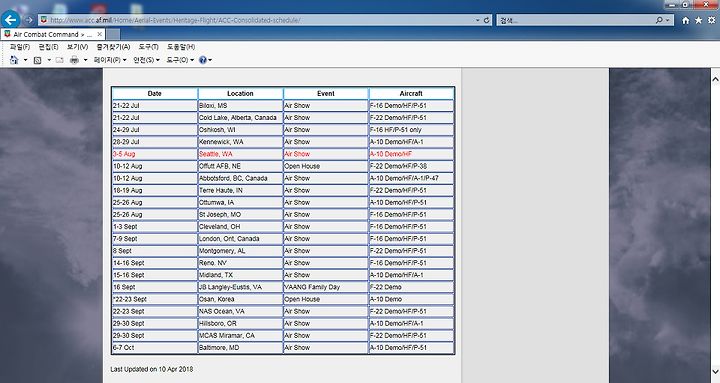Click the Biloxi, MS location cell

[240, 106]
